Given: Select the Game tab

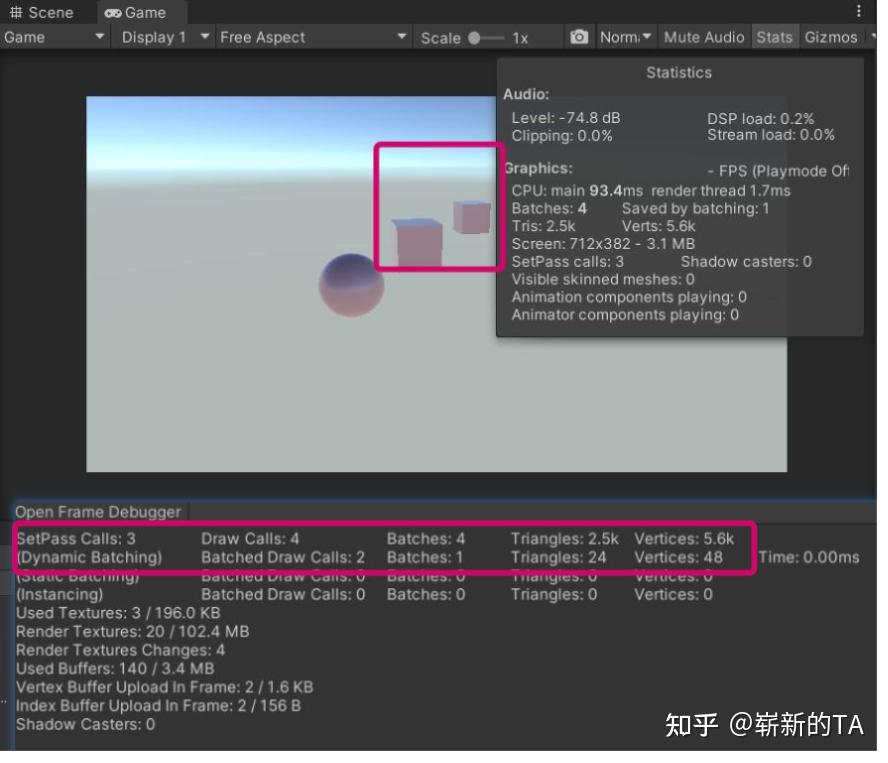Looking at the screenshot, I should point(140,13).
